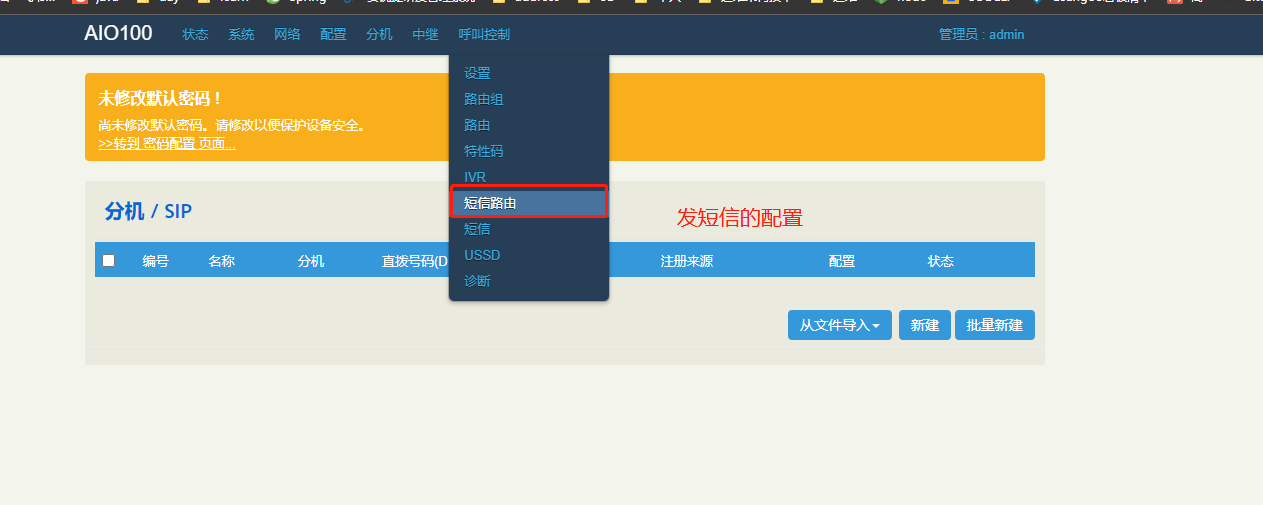
Task: Tick the select-all checkbox in table header
Action: (x=109, y=261)
